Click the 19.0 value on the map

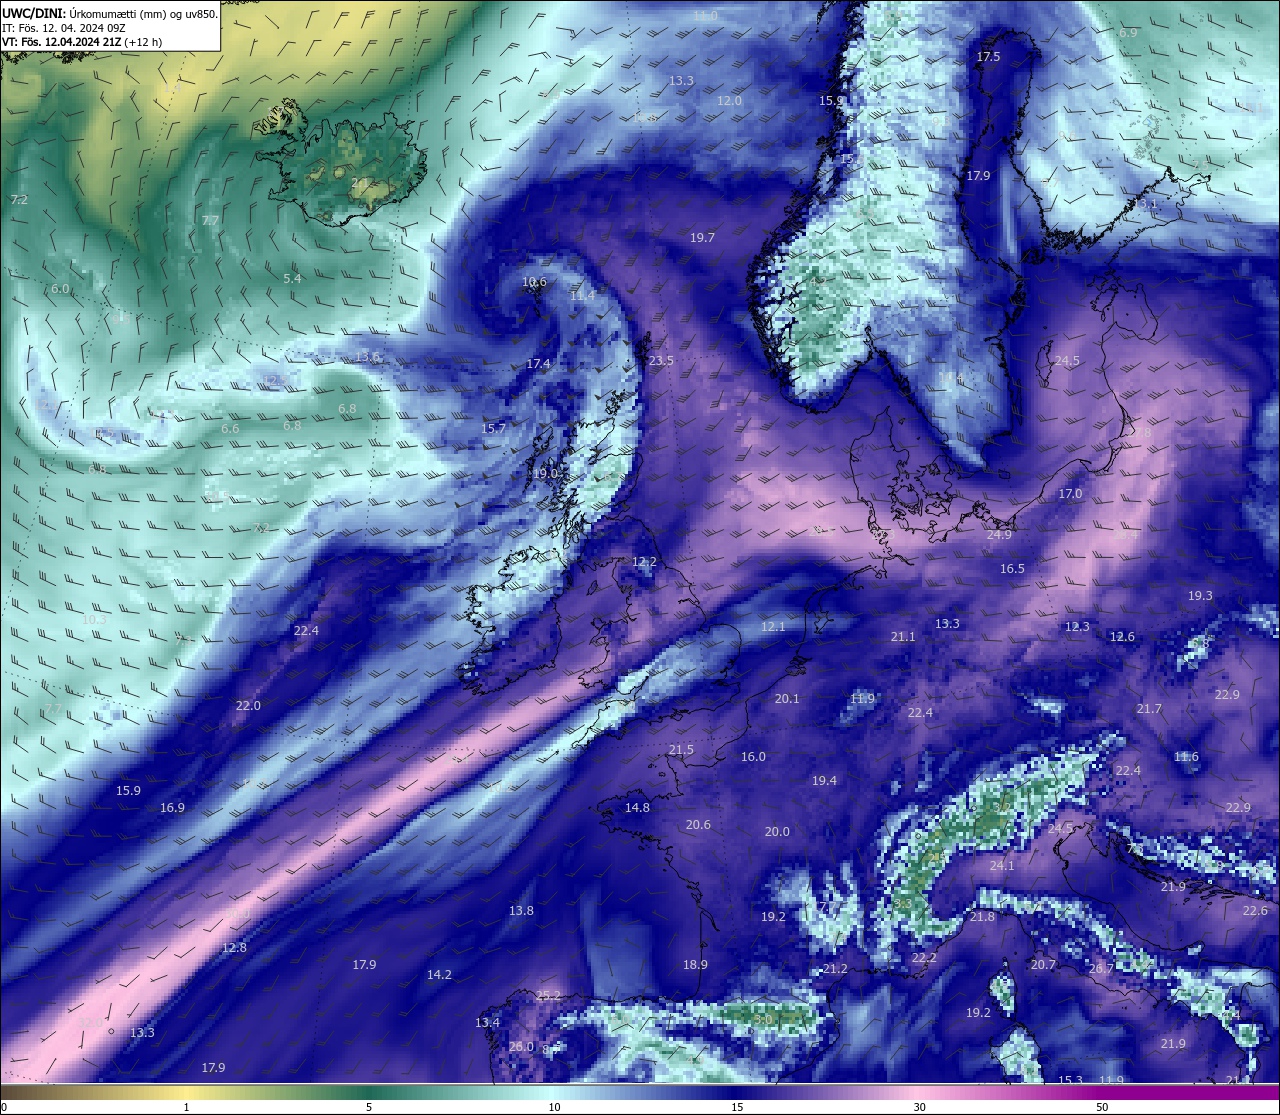(x=545, y=474)
